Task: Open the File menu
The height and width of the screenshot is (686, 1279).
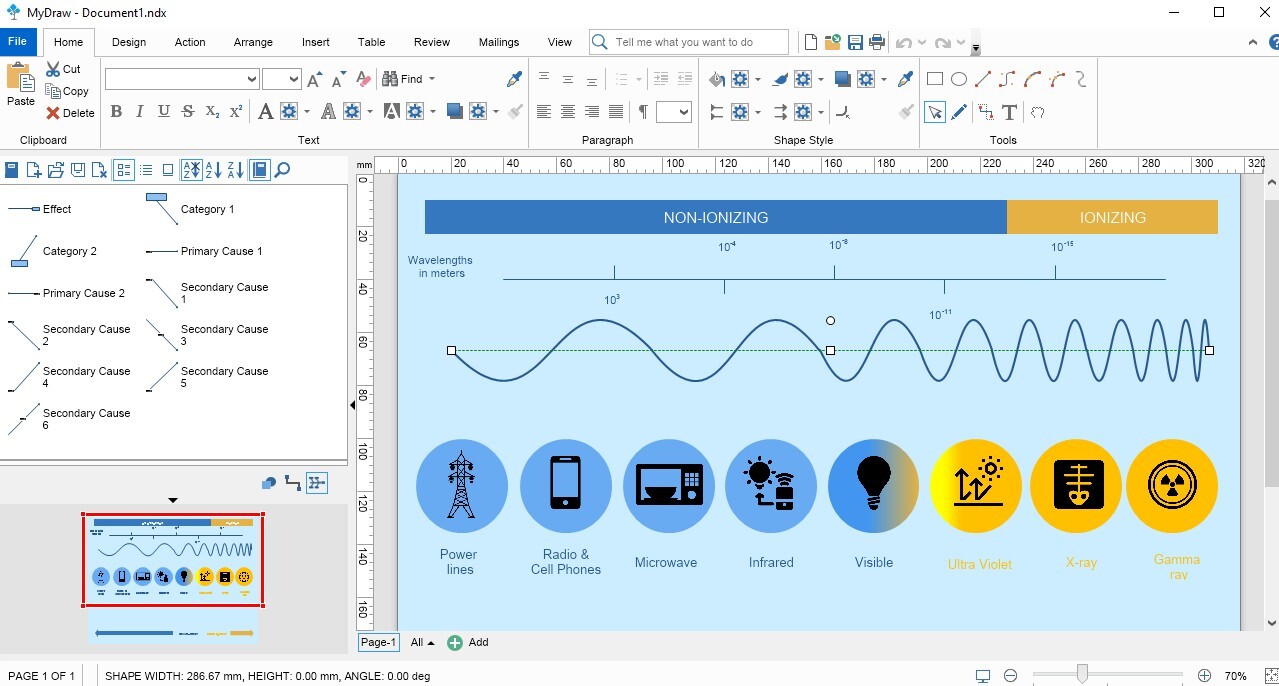Action: tap(18, 42)
